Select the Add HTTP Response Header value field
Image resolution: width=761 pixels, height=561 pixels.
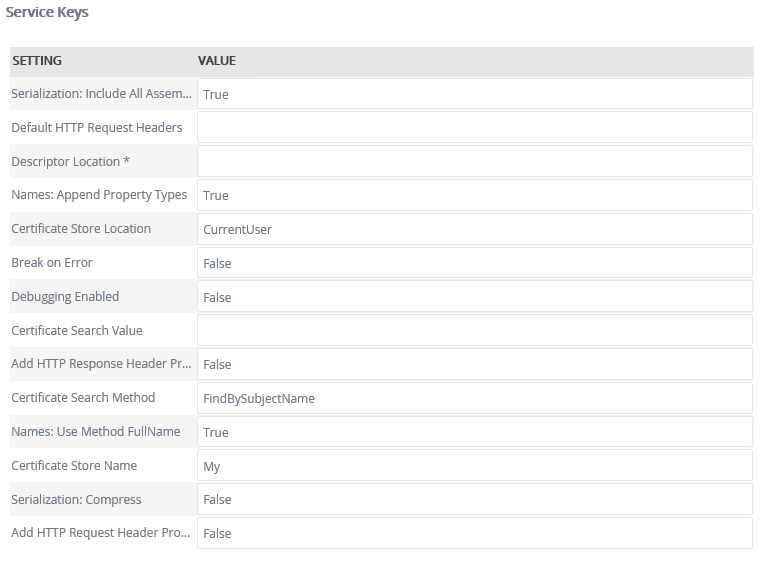[474, 364]
